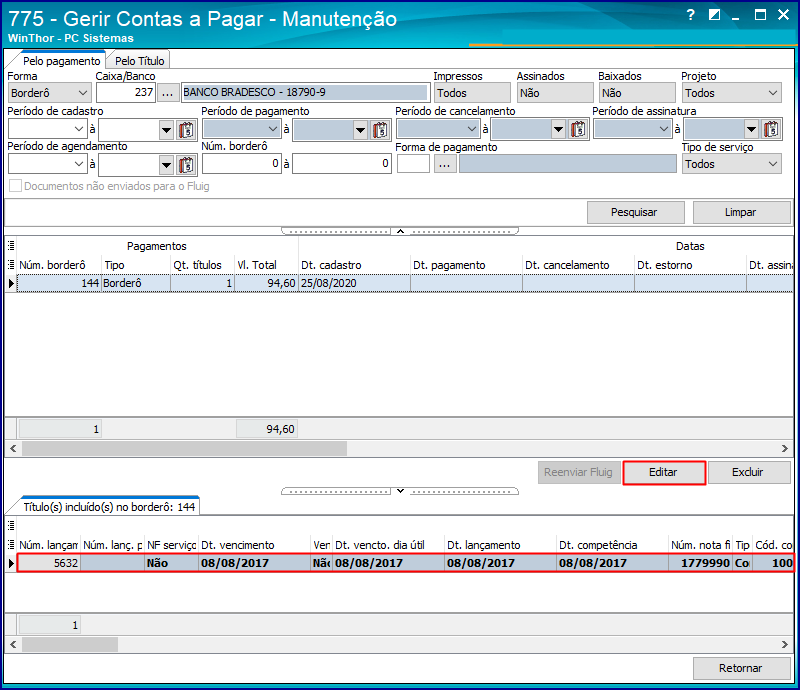Collapse the titles panel using down chevron
Screen dimensions: 800x690
coord(401,491)
